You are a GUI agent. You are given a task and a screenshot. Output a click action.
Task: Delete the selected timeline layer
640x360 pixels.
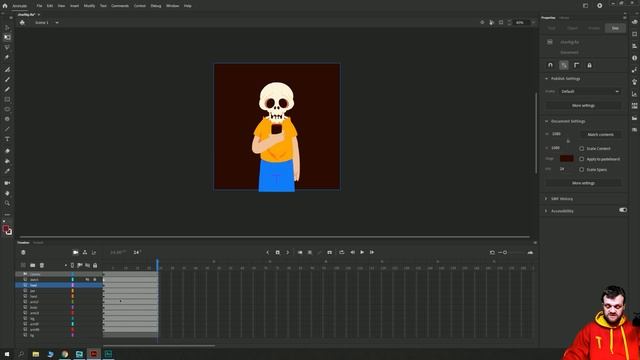(42, 265)
